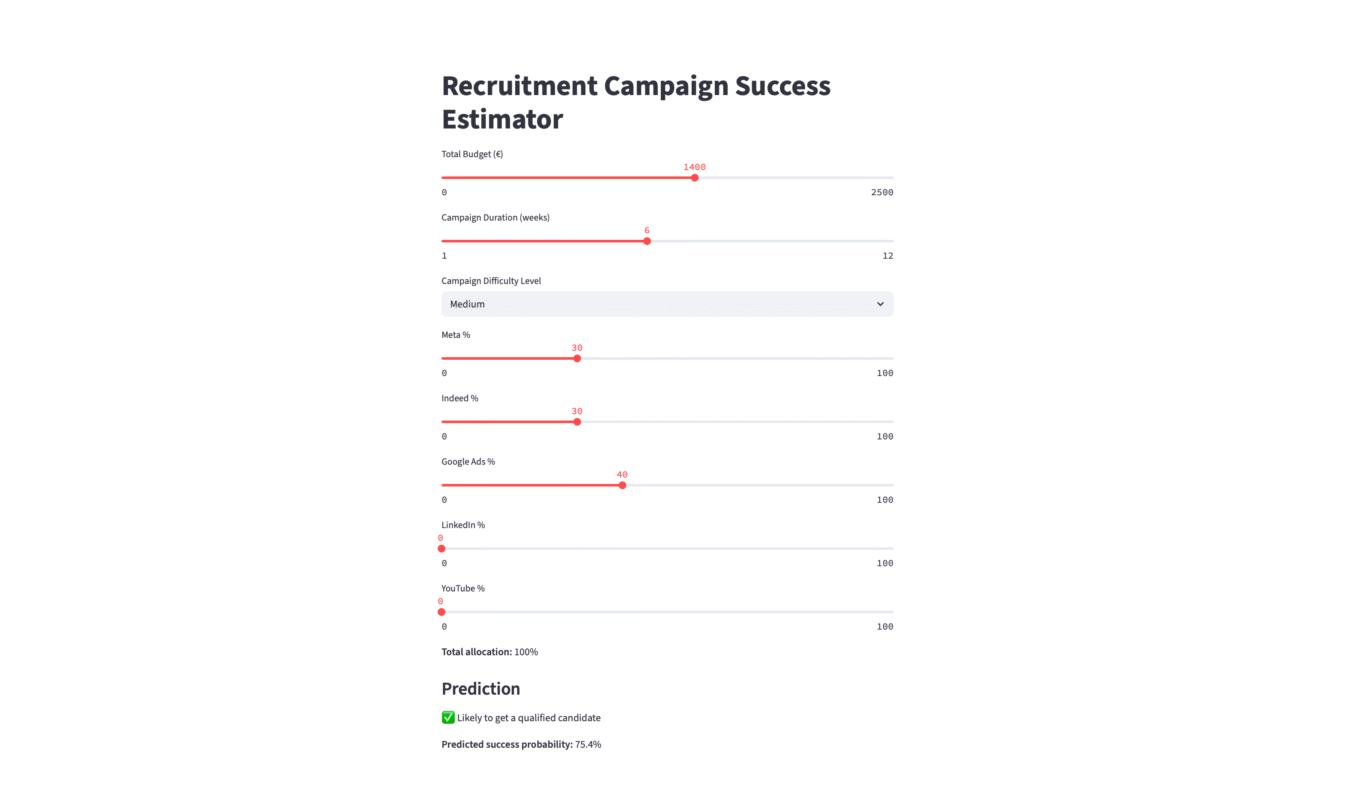Click the 2500 maximum label under Total Budget

[882, 192]
